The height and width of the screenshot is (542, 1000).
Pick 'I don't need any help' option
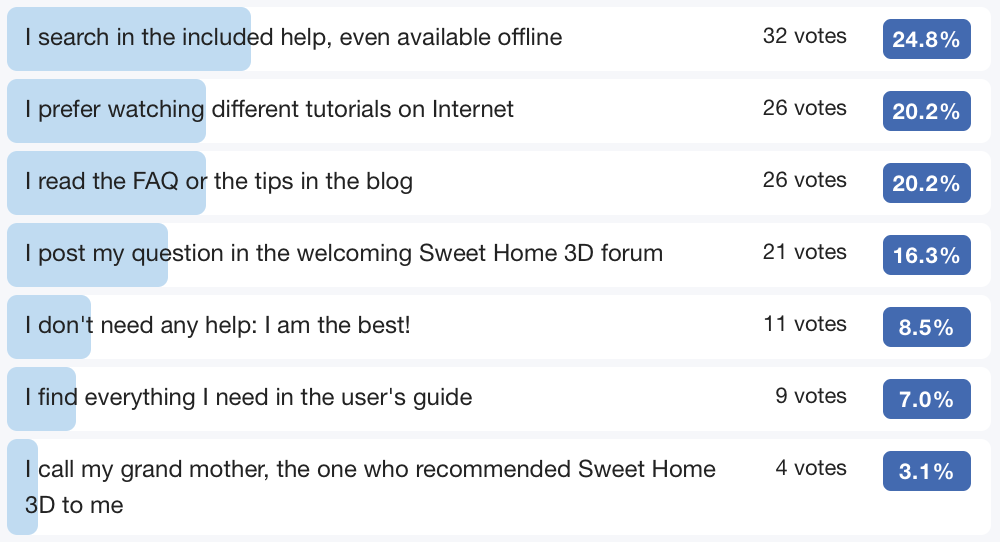[x=217, y=325]
